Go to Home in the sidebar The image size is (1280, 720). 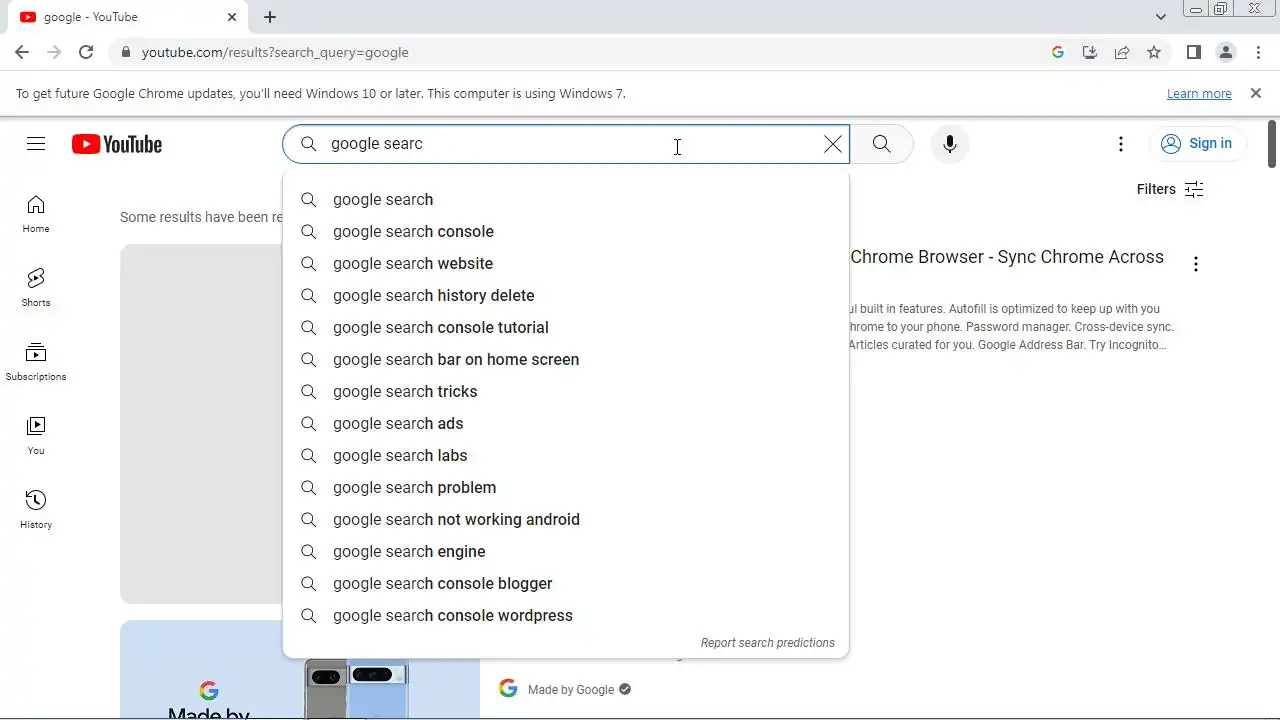click(x=36, y=214)
